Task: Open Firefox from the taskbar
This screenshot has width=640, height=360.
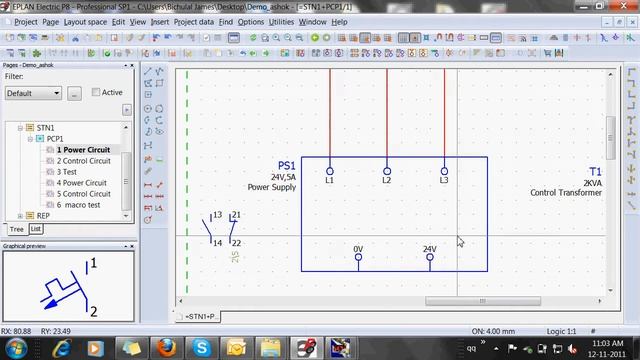Action: [x=167, y=348]
